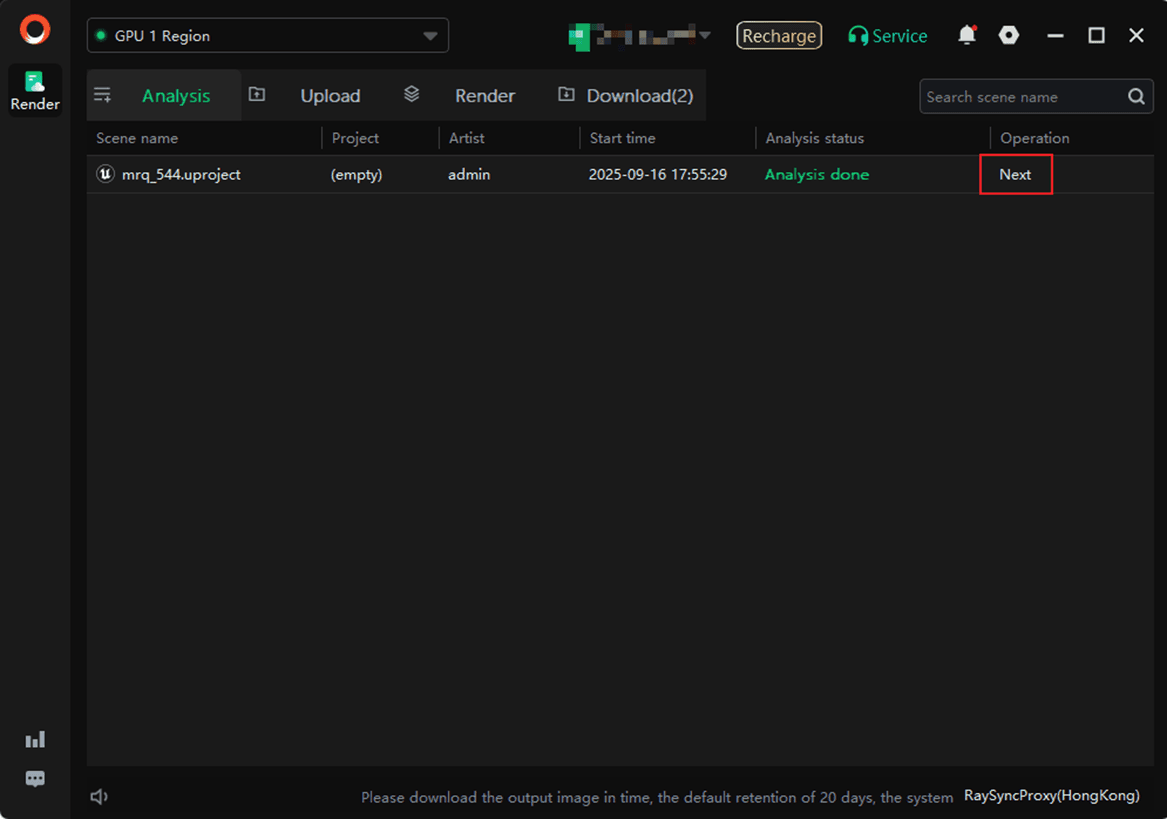The width and height of the screenshot is (1167, 819).
Task: Click the Recharge button
Action: tap(779, 36)
